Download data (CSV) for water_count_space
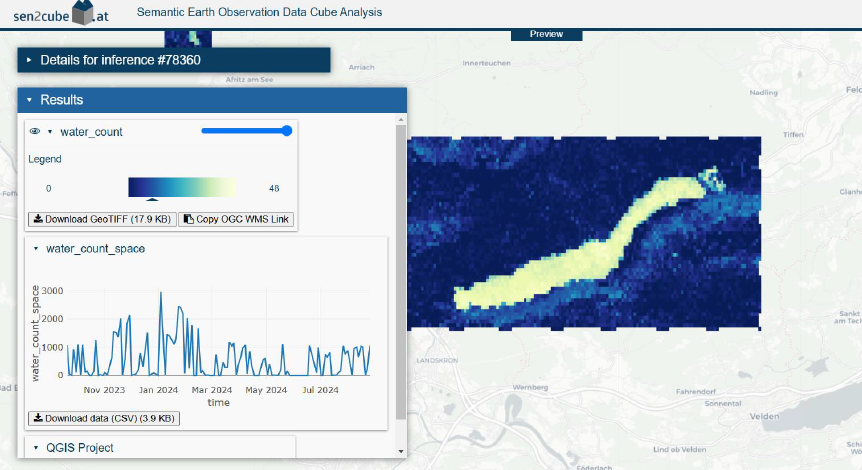862x470 pixels. (104, 418)
